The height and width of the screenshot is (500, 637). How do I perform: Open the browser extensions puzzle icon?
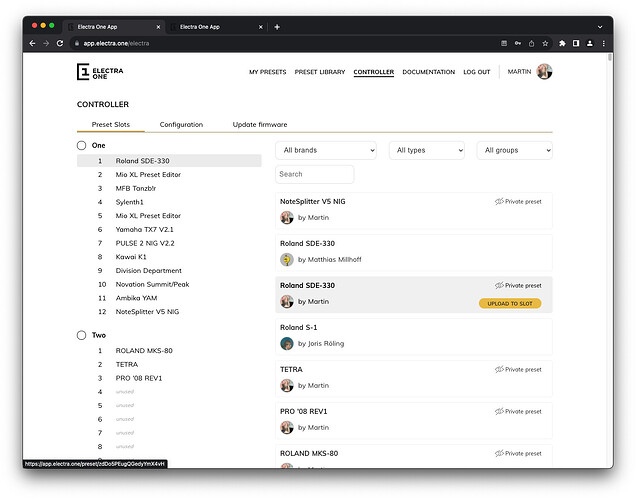[x=562, y=43]
